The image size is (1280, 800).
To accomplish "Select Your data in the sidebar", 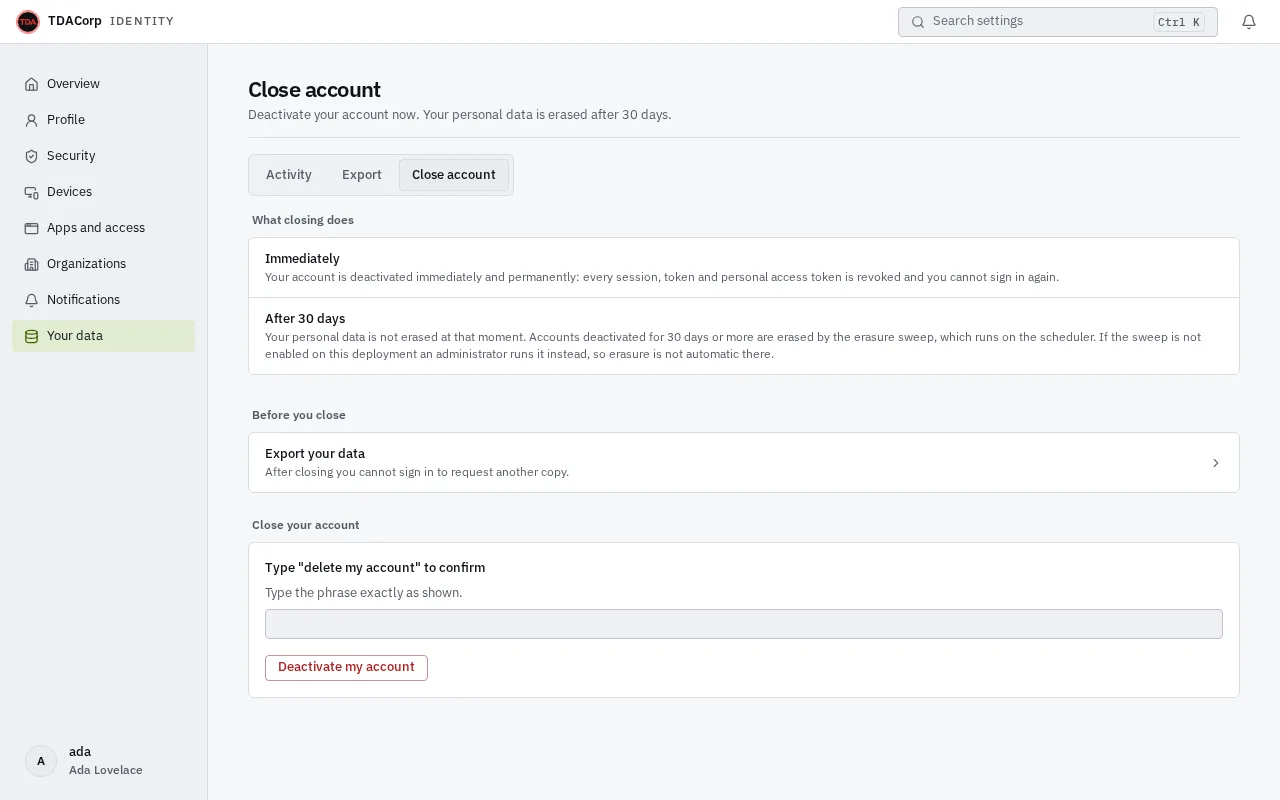I will (x=104, y=336).
